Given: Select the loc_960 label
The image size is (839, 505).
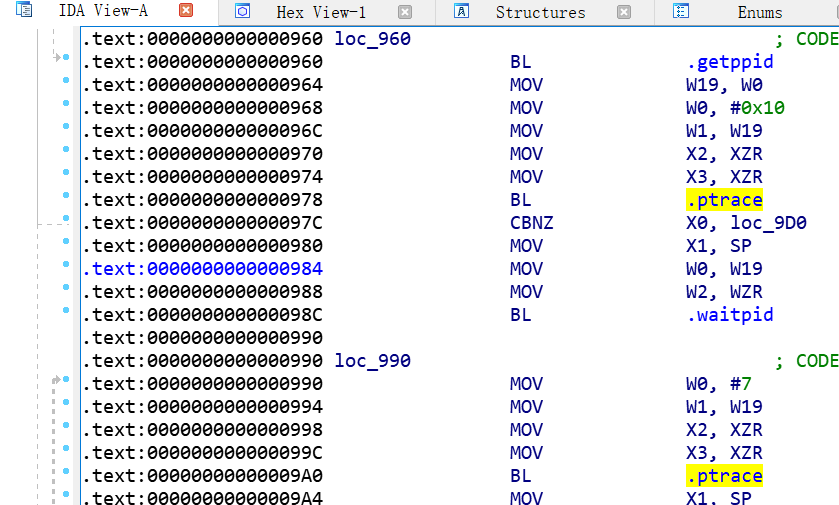Looking at the screenshot, I should point(372,39).
